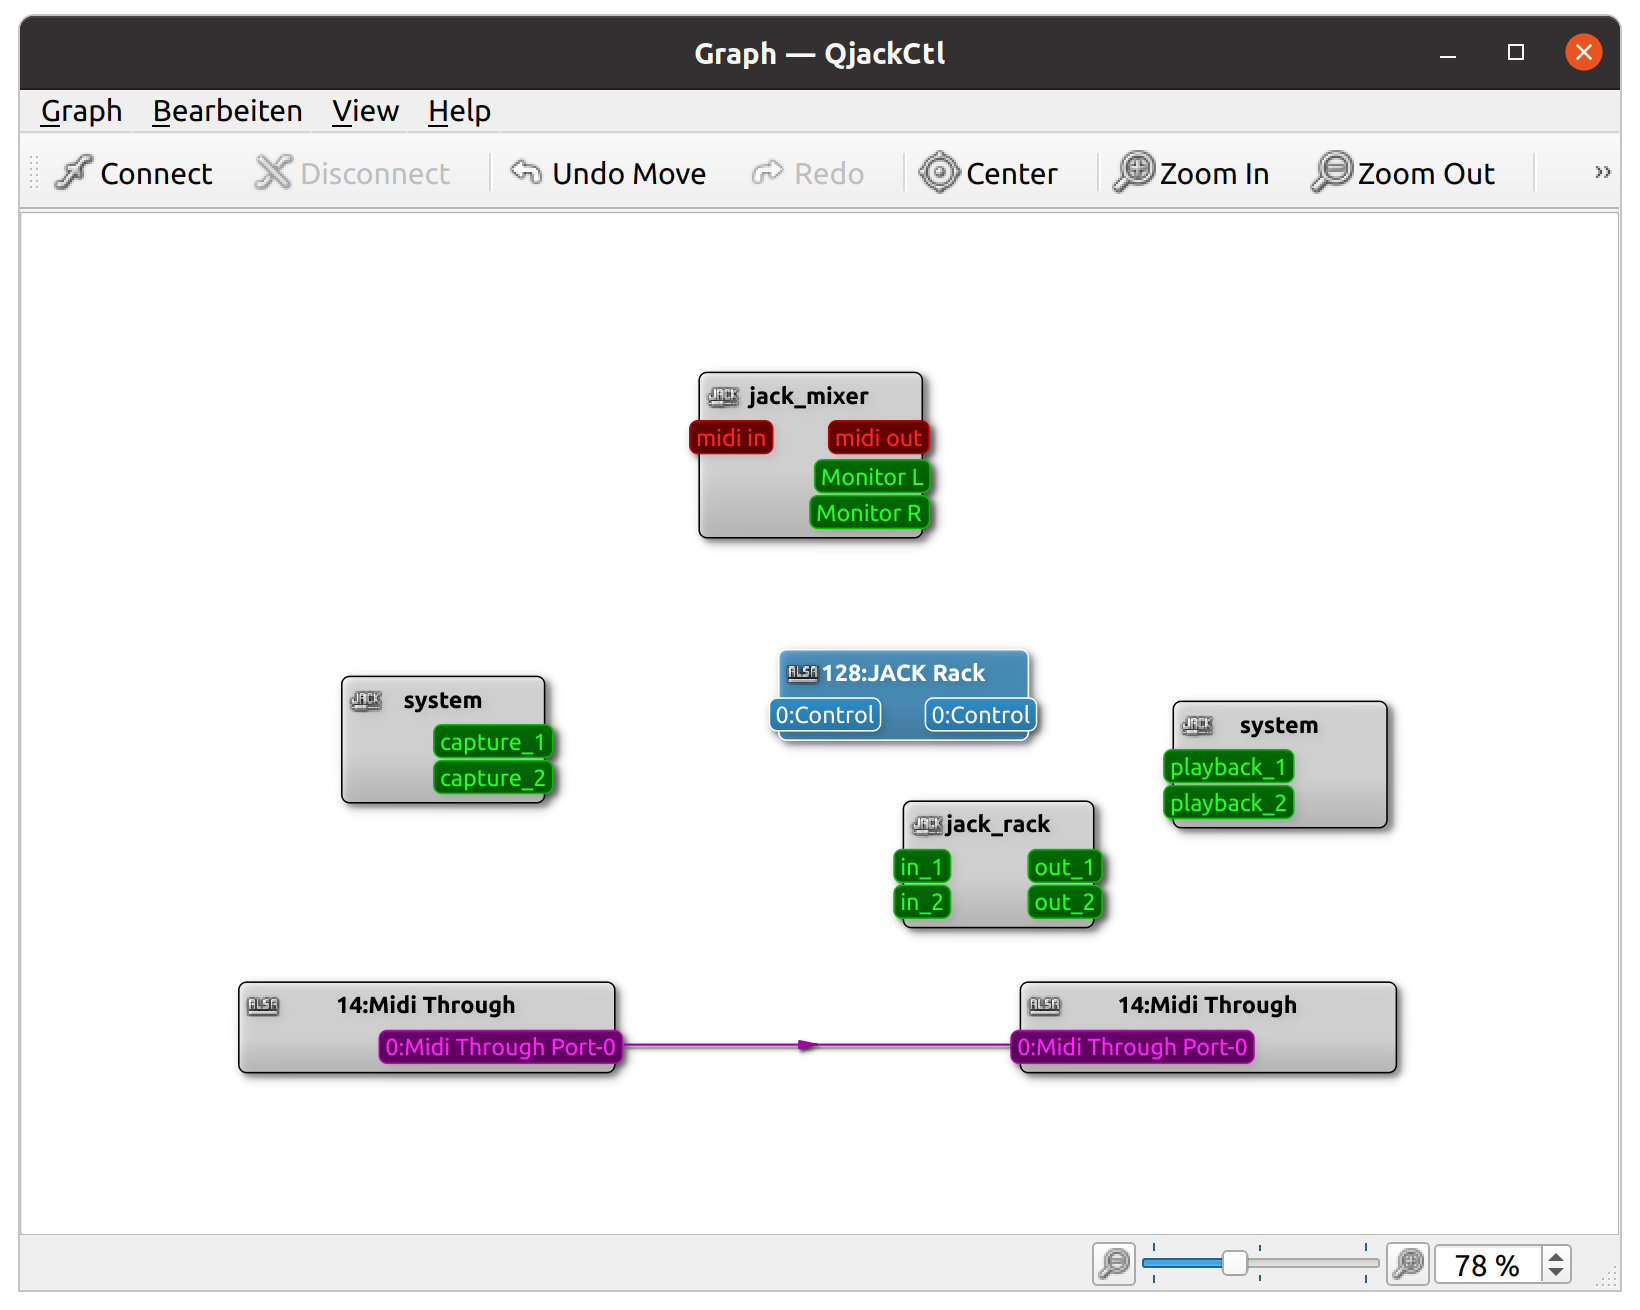
Task: Select the Connect tool in the toolbar
Action: tap(134, 172)
